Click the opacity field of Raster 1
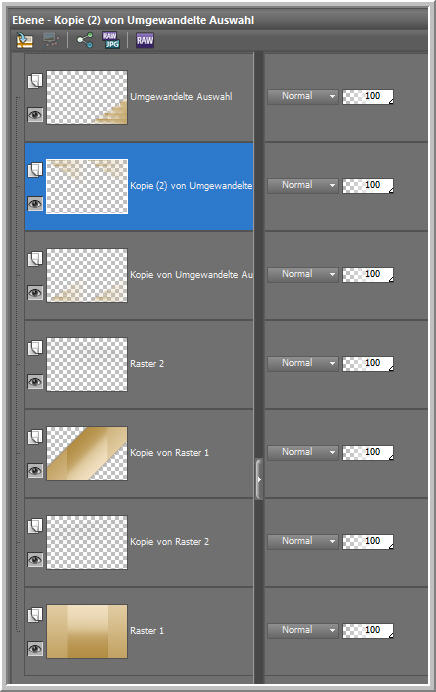The width and height of the screenshot is (436, 692). (368, 630)
